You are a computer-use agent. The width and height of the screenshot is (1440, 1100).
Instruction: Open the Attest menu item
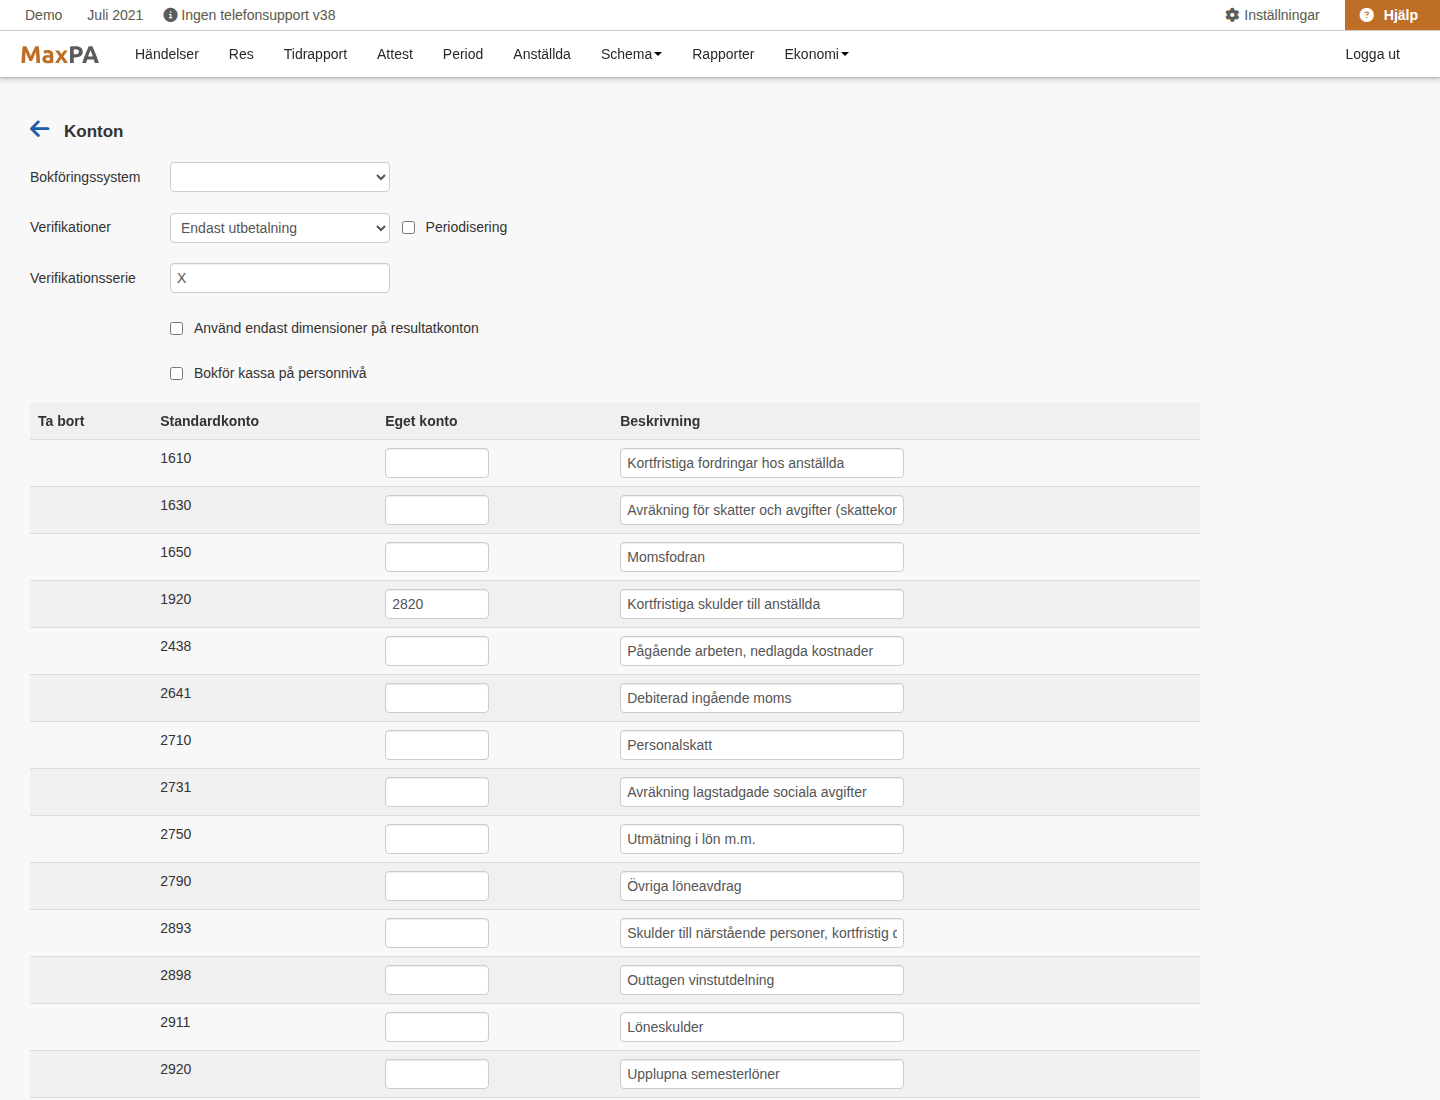pyautogui.click(x=395, y=54)
